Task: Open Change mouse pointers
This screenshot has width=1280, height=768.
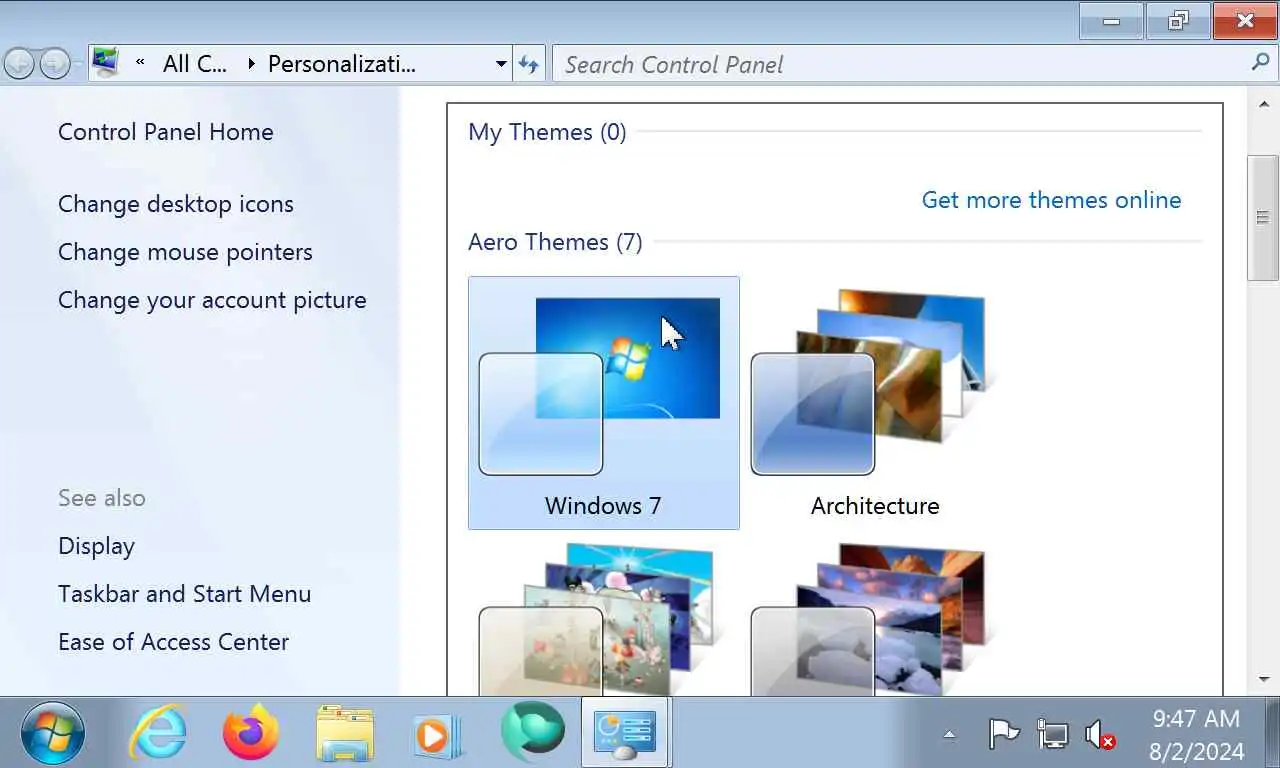Action: tap(185, 252)
